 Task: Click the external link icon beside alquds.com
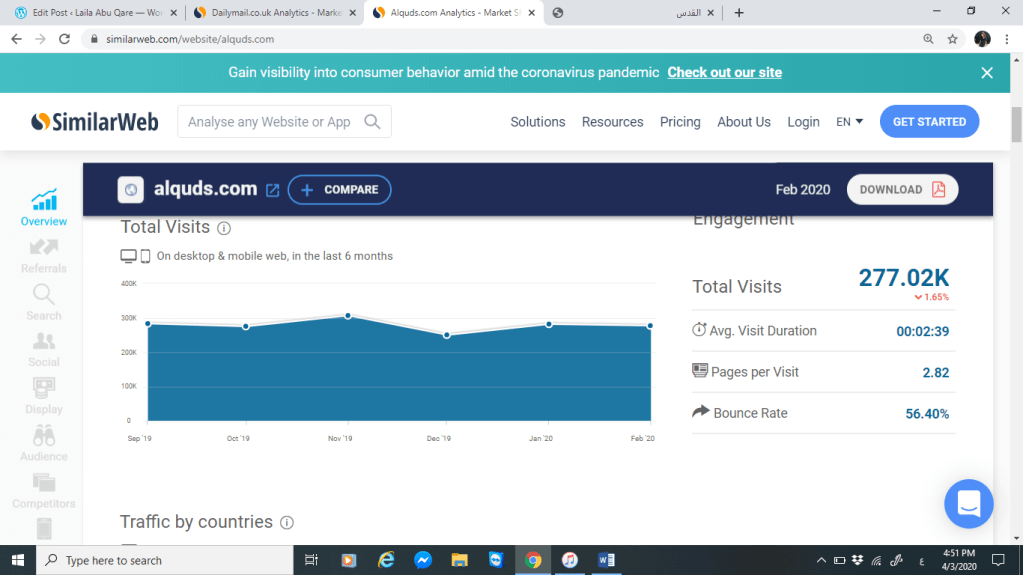click(x=272, y=190)
